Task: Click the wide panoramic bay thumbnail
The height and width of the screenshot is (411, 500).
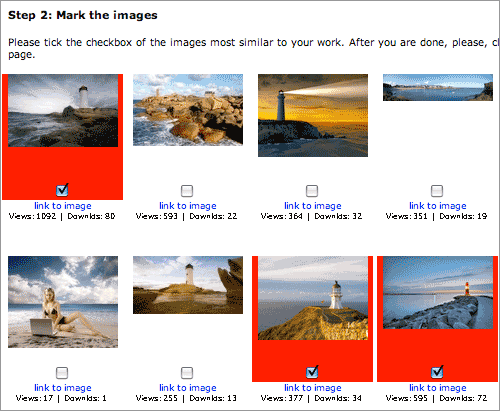Action: (438, 88)
